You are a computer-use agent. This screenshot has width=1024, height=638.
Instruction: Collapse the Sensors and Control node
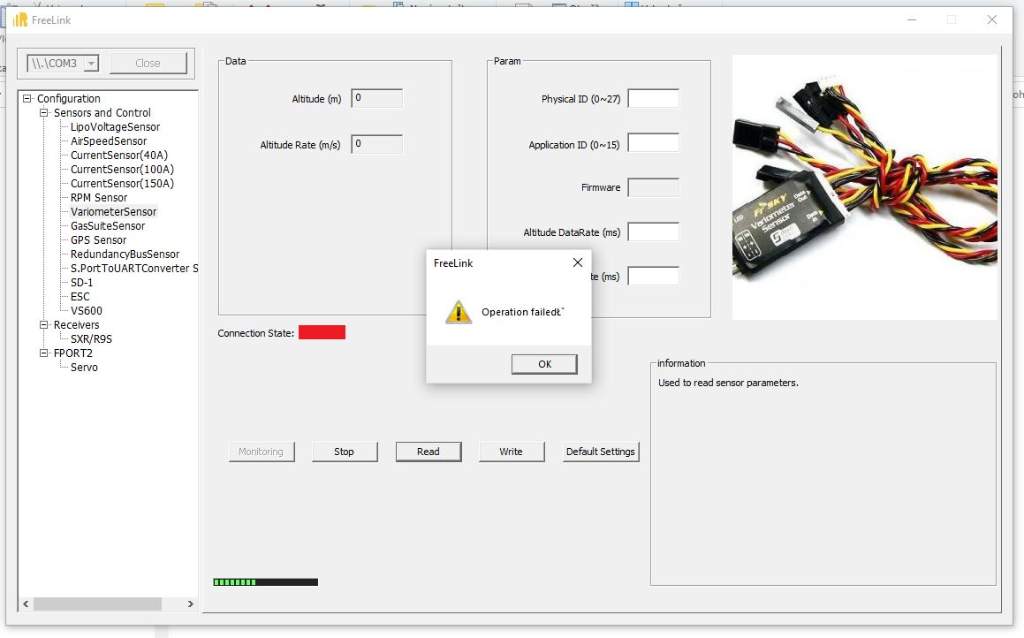[44, 113]
